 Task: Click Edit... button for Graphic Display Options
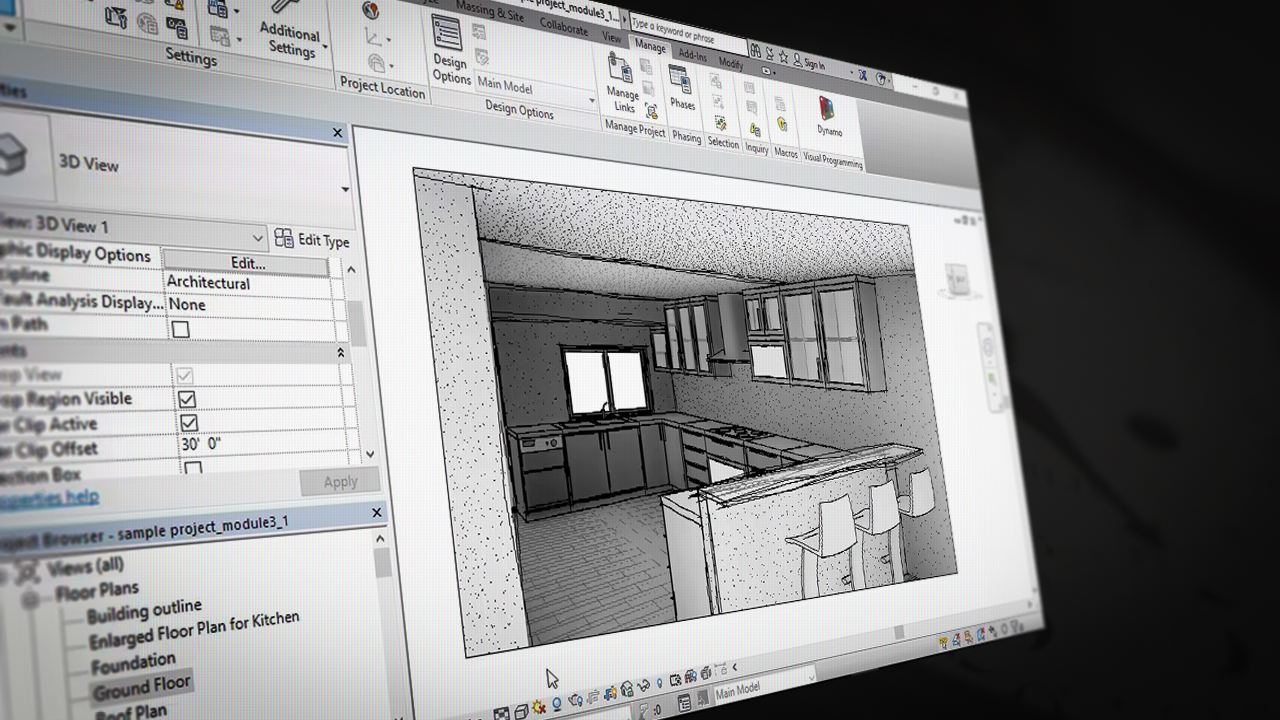248,263
